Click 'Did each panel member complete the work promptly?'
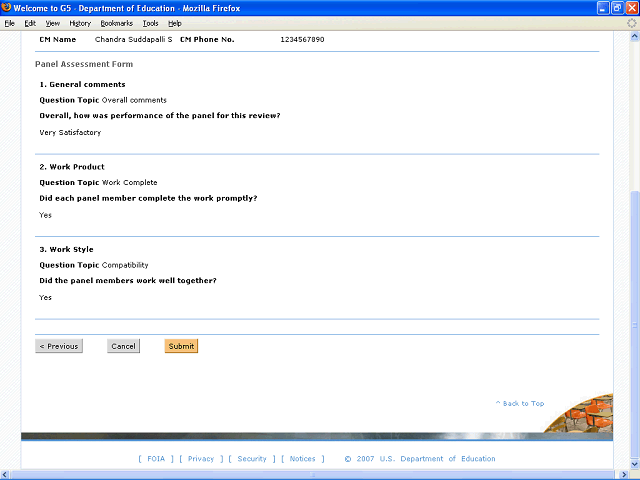640x480 pixels. (x=148, y=198)
